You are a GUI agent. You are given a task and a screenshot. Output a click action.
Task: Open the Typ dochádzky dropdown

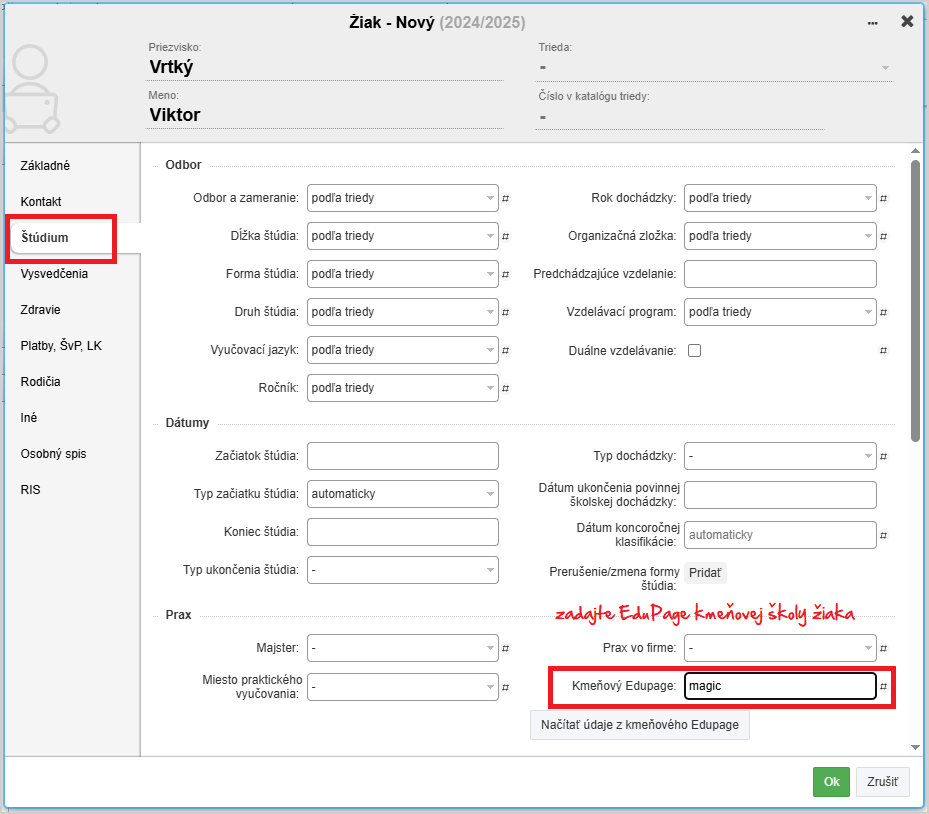click(x=780, y=456)
